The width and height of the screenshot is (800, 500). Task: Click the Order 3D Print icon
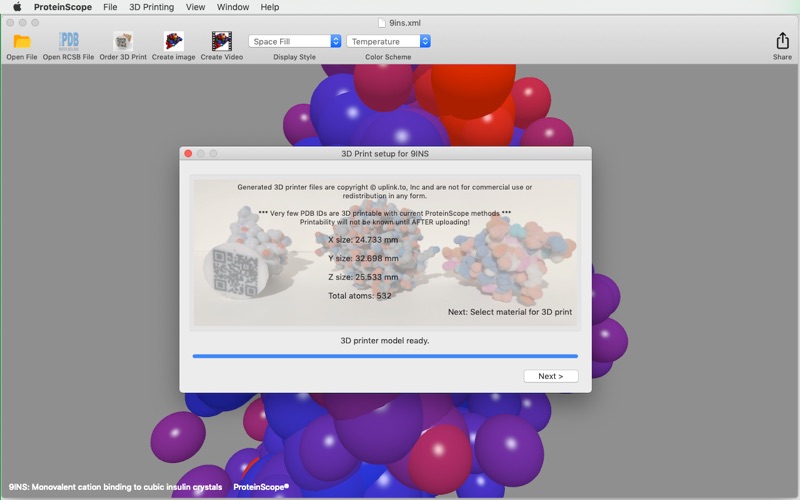tap(123, 41)
